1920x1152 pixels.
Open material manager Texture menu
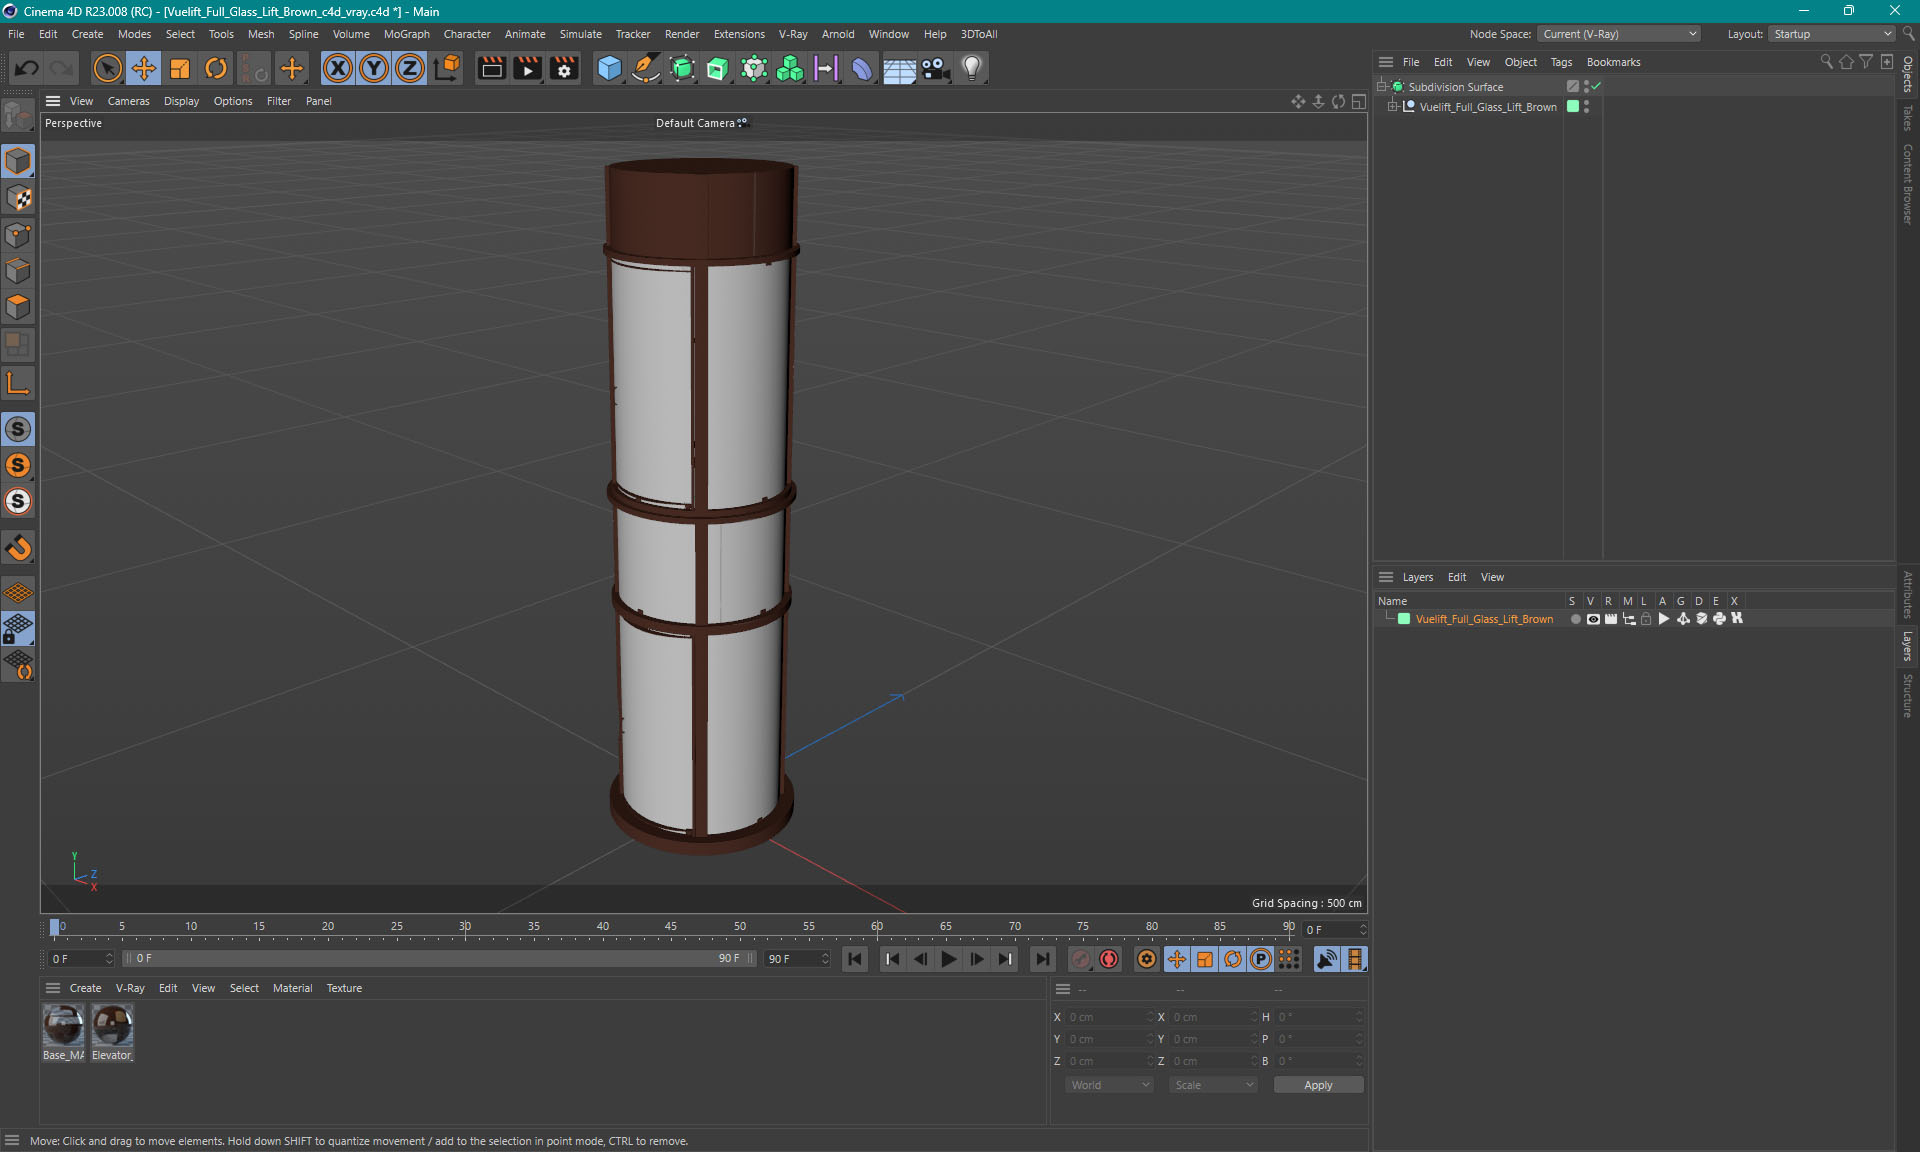click(344, 988)
